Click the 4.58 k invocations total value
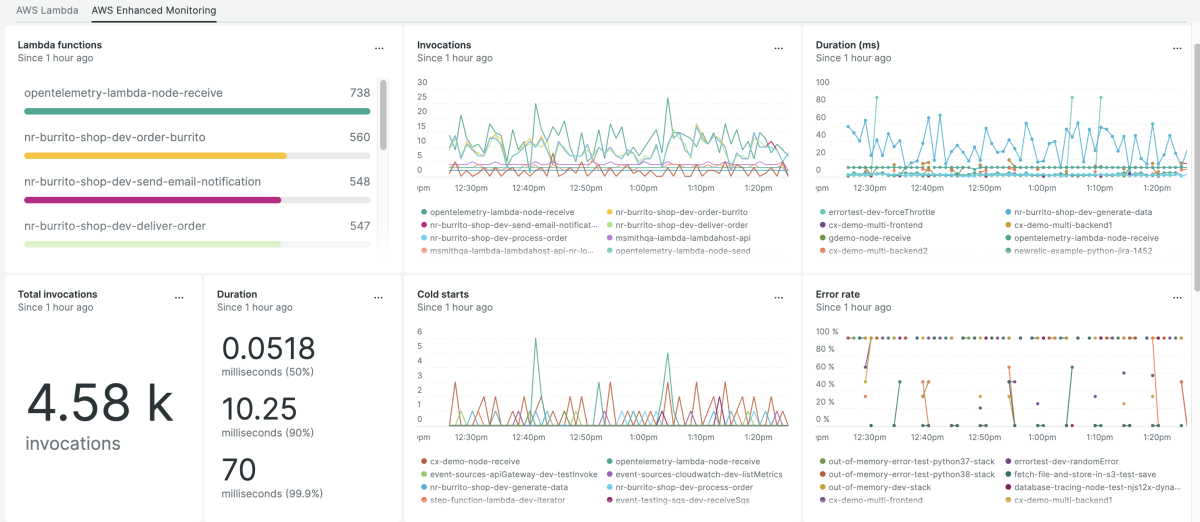Viewport: 1200px width, 522px height. tap(100, 404)
